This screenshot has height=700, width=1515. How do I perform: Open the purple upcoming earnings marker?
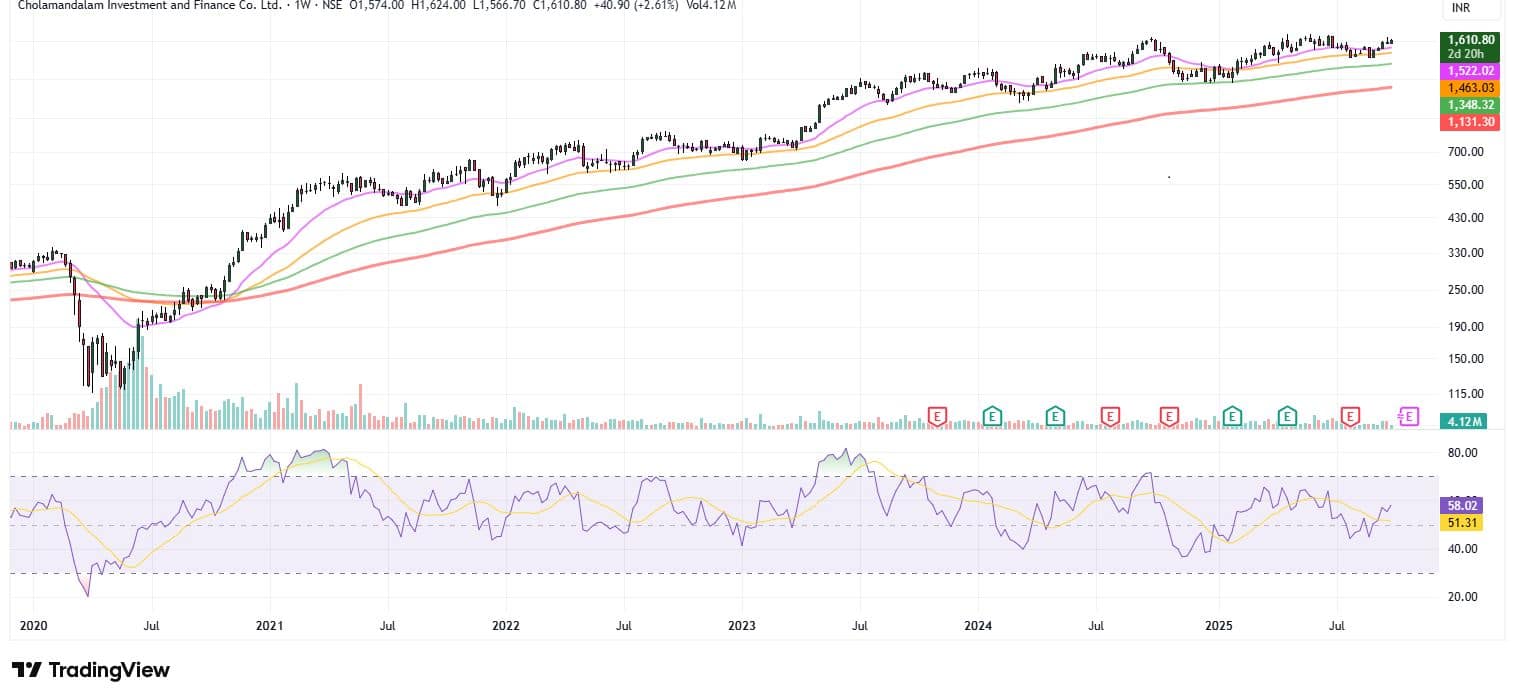1409,415
